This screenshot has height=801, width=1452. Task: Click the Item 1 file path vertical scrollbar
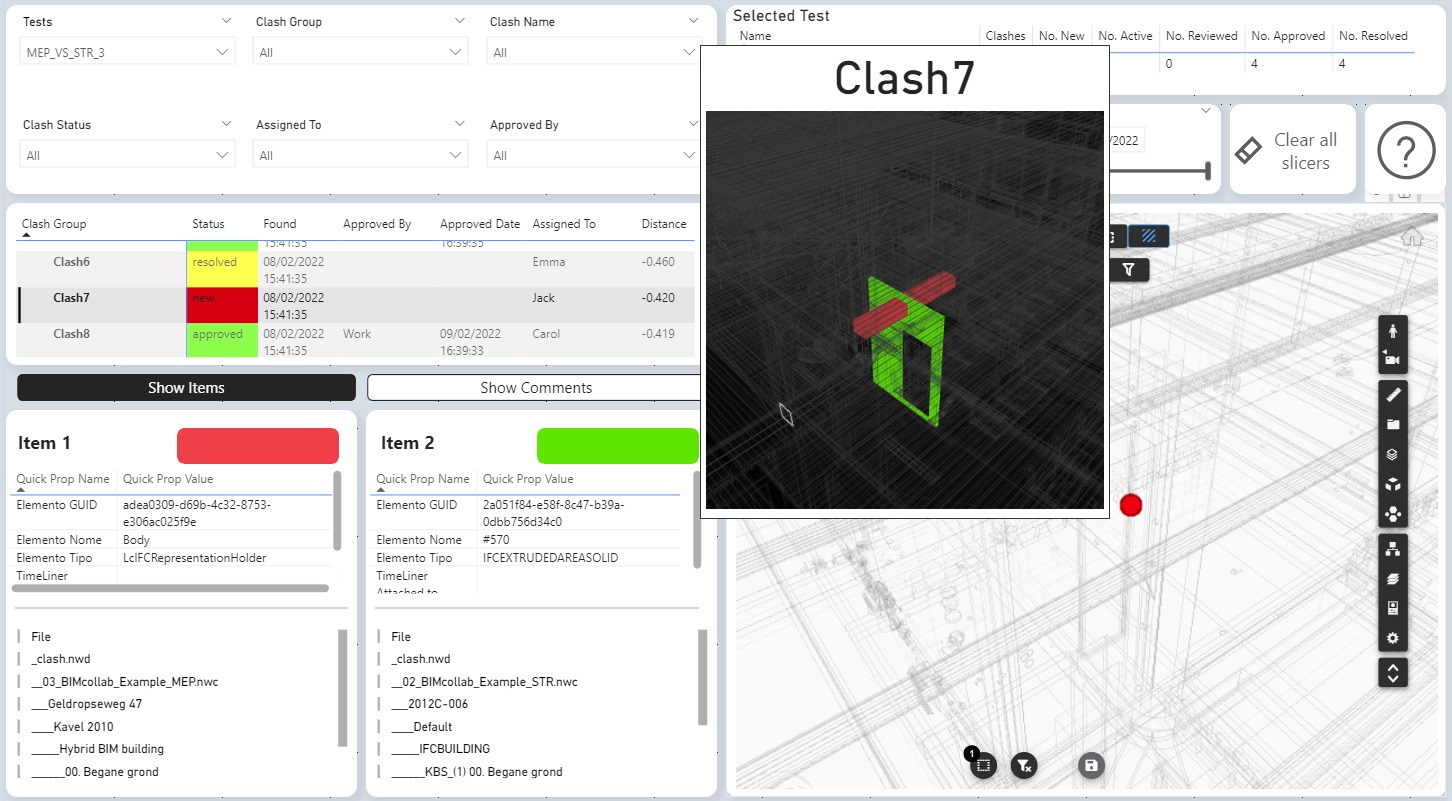343,688
